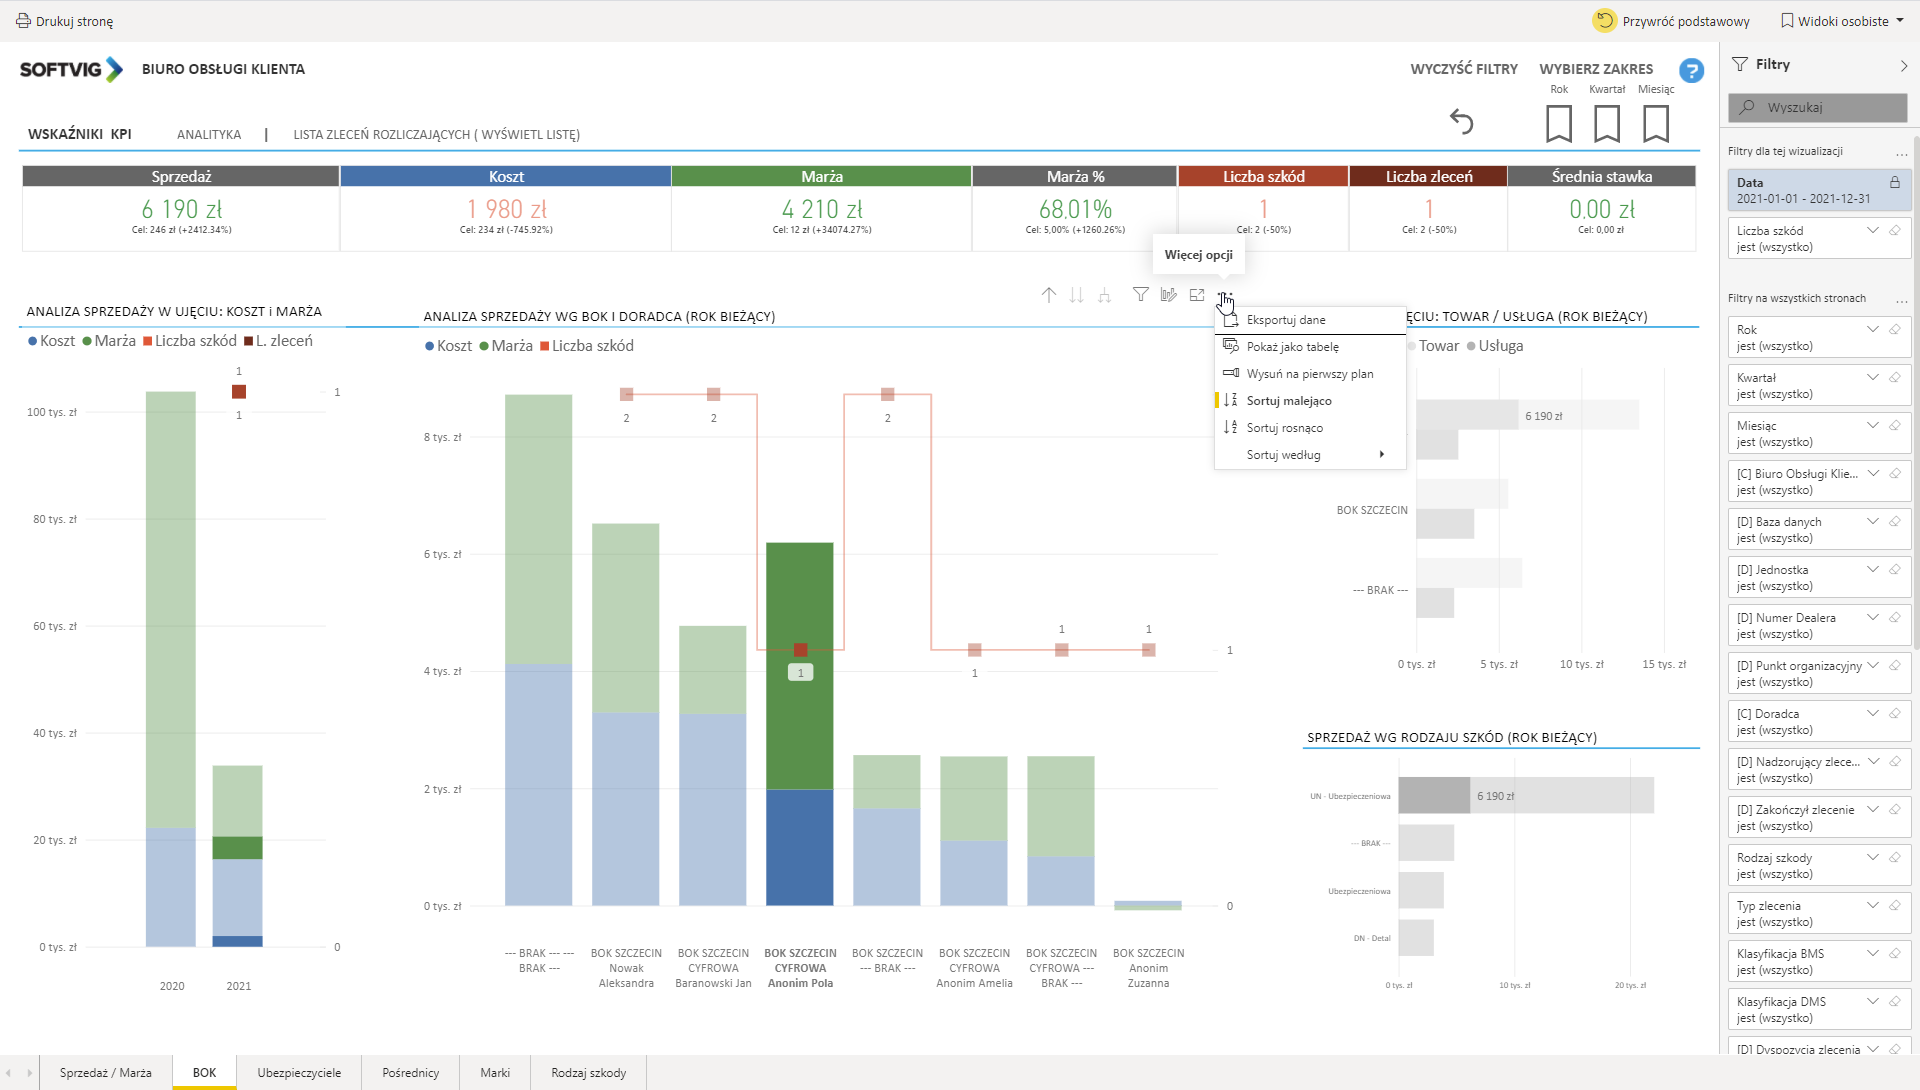Expand the Rok filter card
Image resolution: width=1920 pixels, height=1090 pixels.
(1873, 329)
